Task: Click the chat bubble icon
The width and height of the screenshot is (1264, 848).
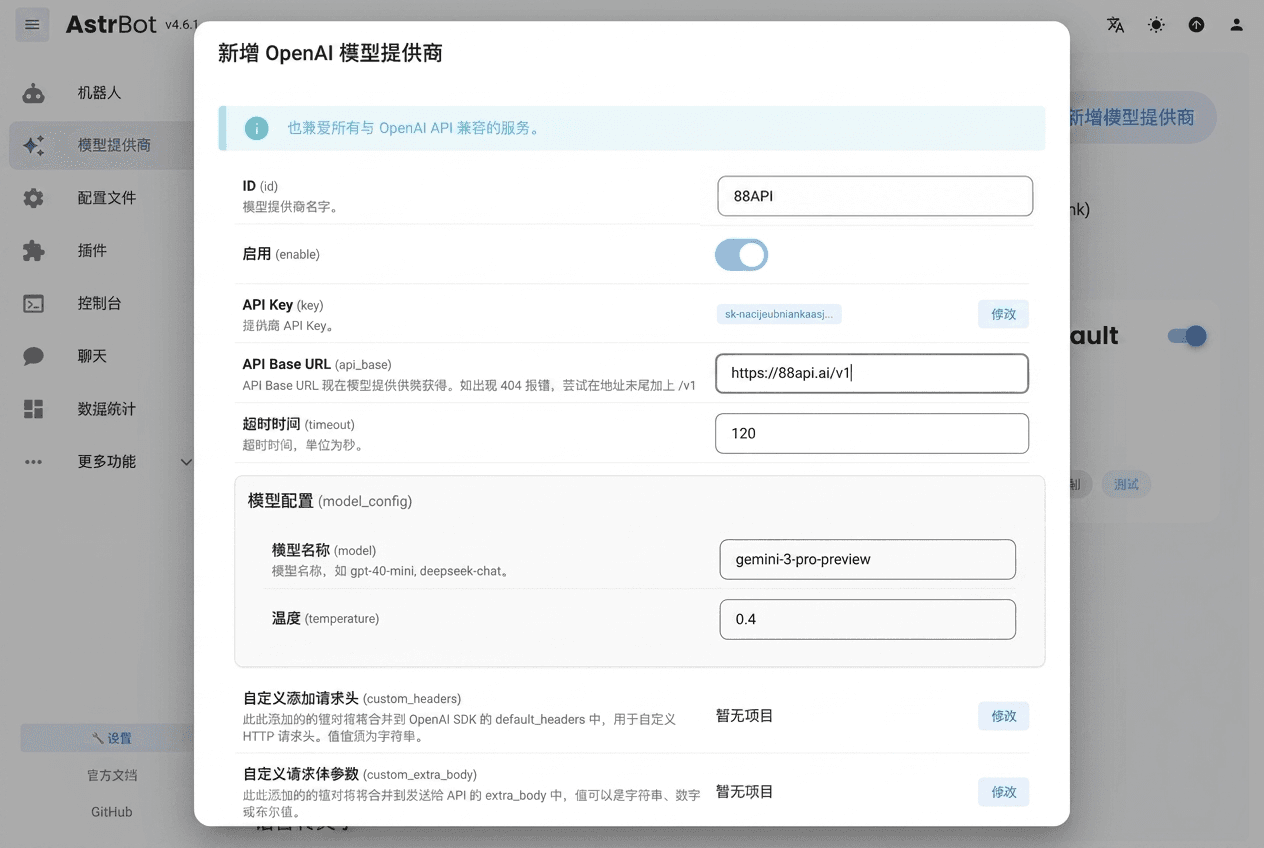Action: [x=34, y=356]
